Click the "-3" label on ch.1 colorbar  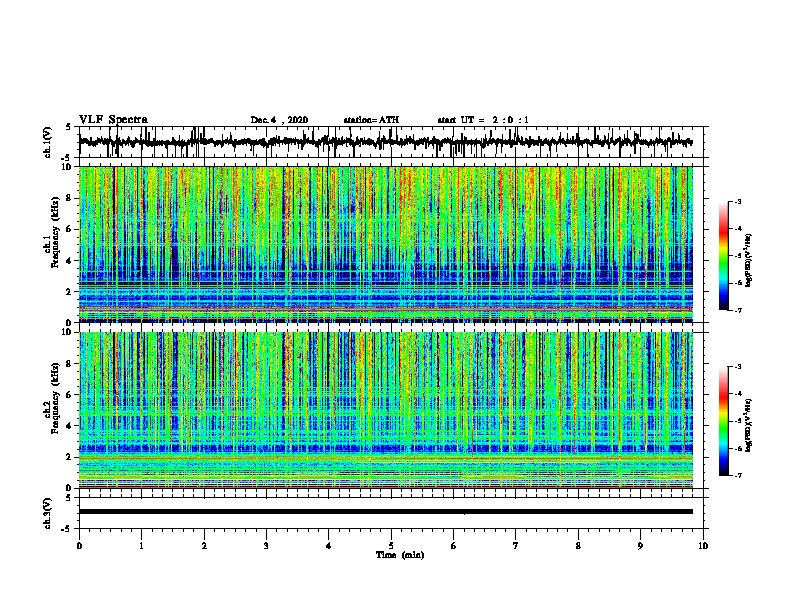point(737,202)
